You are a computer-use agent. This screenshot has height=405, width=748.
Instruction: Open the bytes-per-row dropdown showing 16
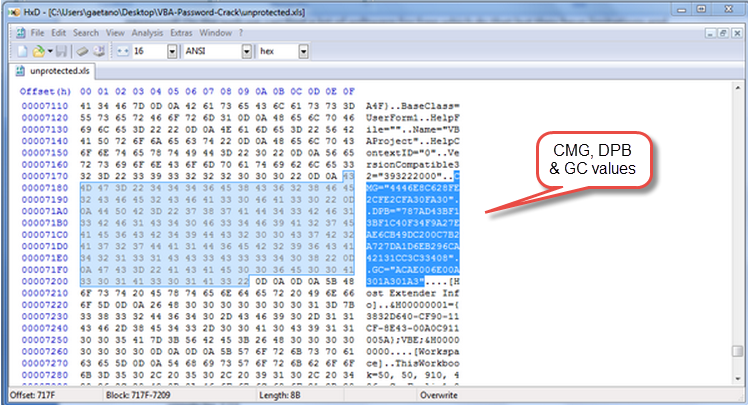[172, 52]
